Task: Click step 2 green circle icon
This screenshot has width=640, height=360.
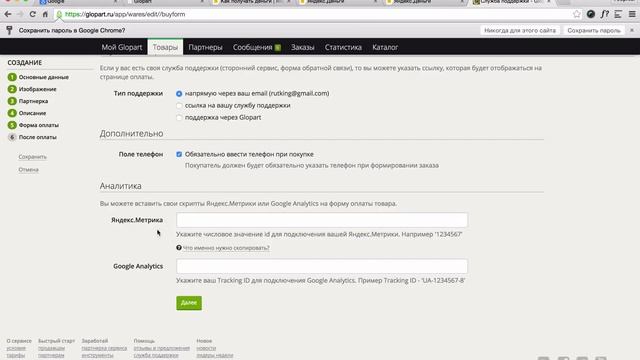Action: point(12,89)
